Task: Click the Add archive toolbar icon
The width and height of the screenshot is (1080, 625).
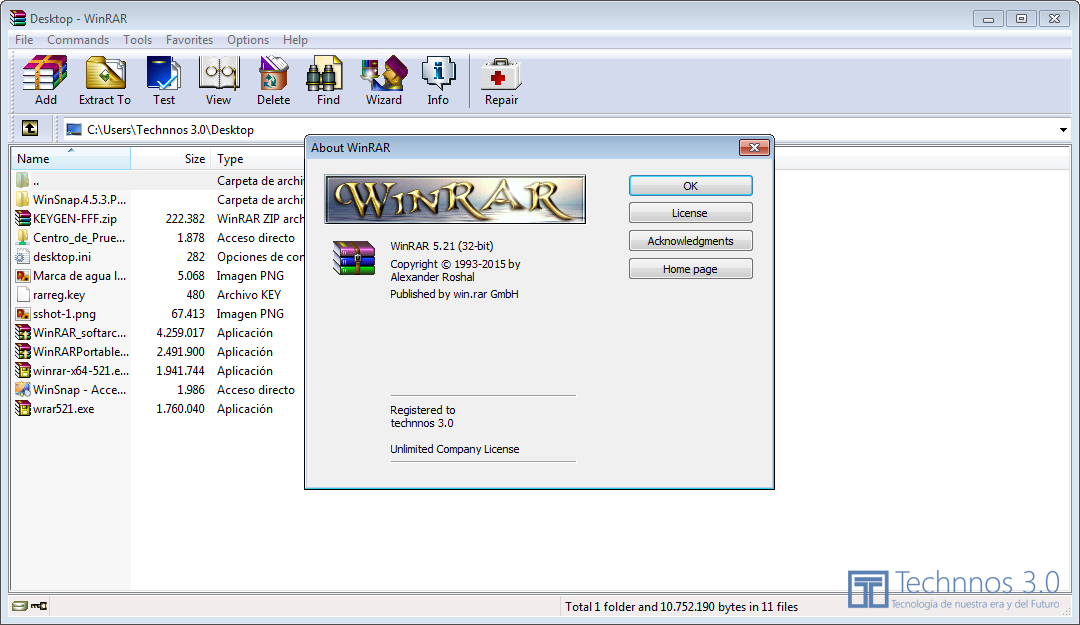Action: coord(45,81)
